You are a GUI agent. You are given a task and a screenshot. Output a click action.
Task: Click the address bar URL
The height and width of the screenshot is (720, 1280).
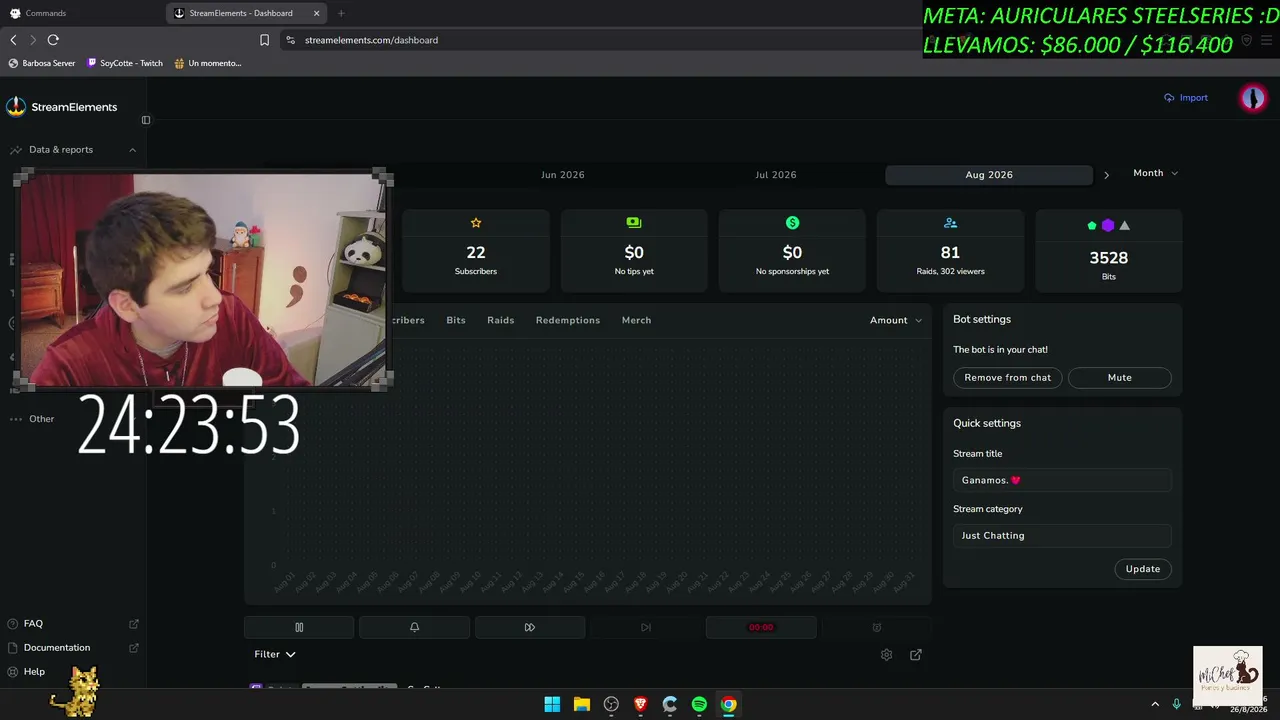tap(371, 40)
